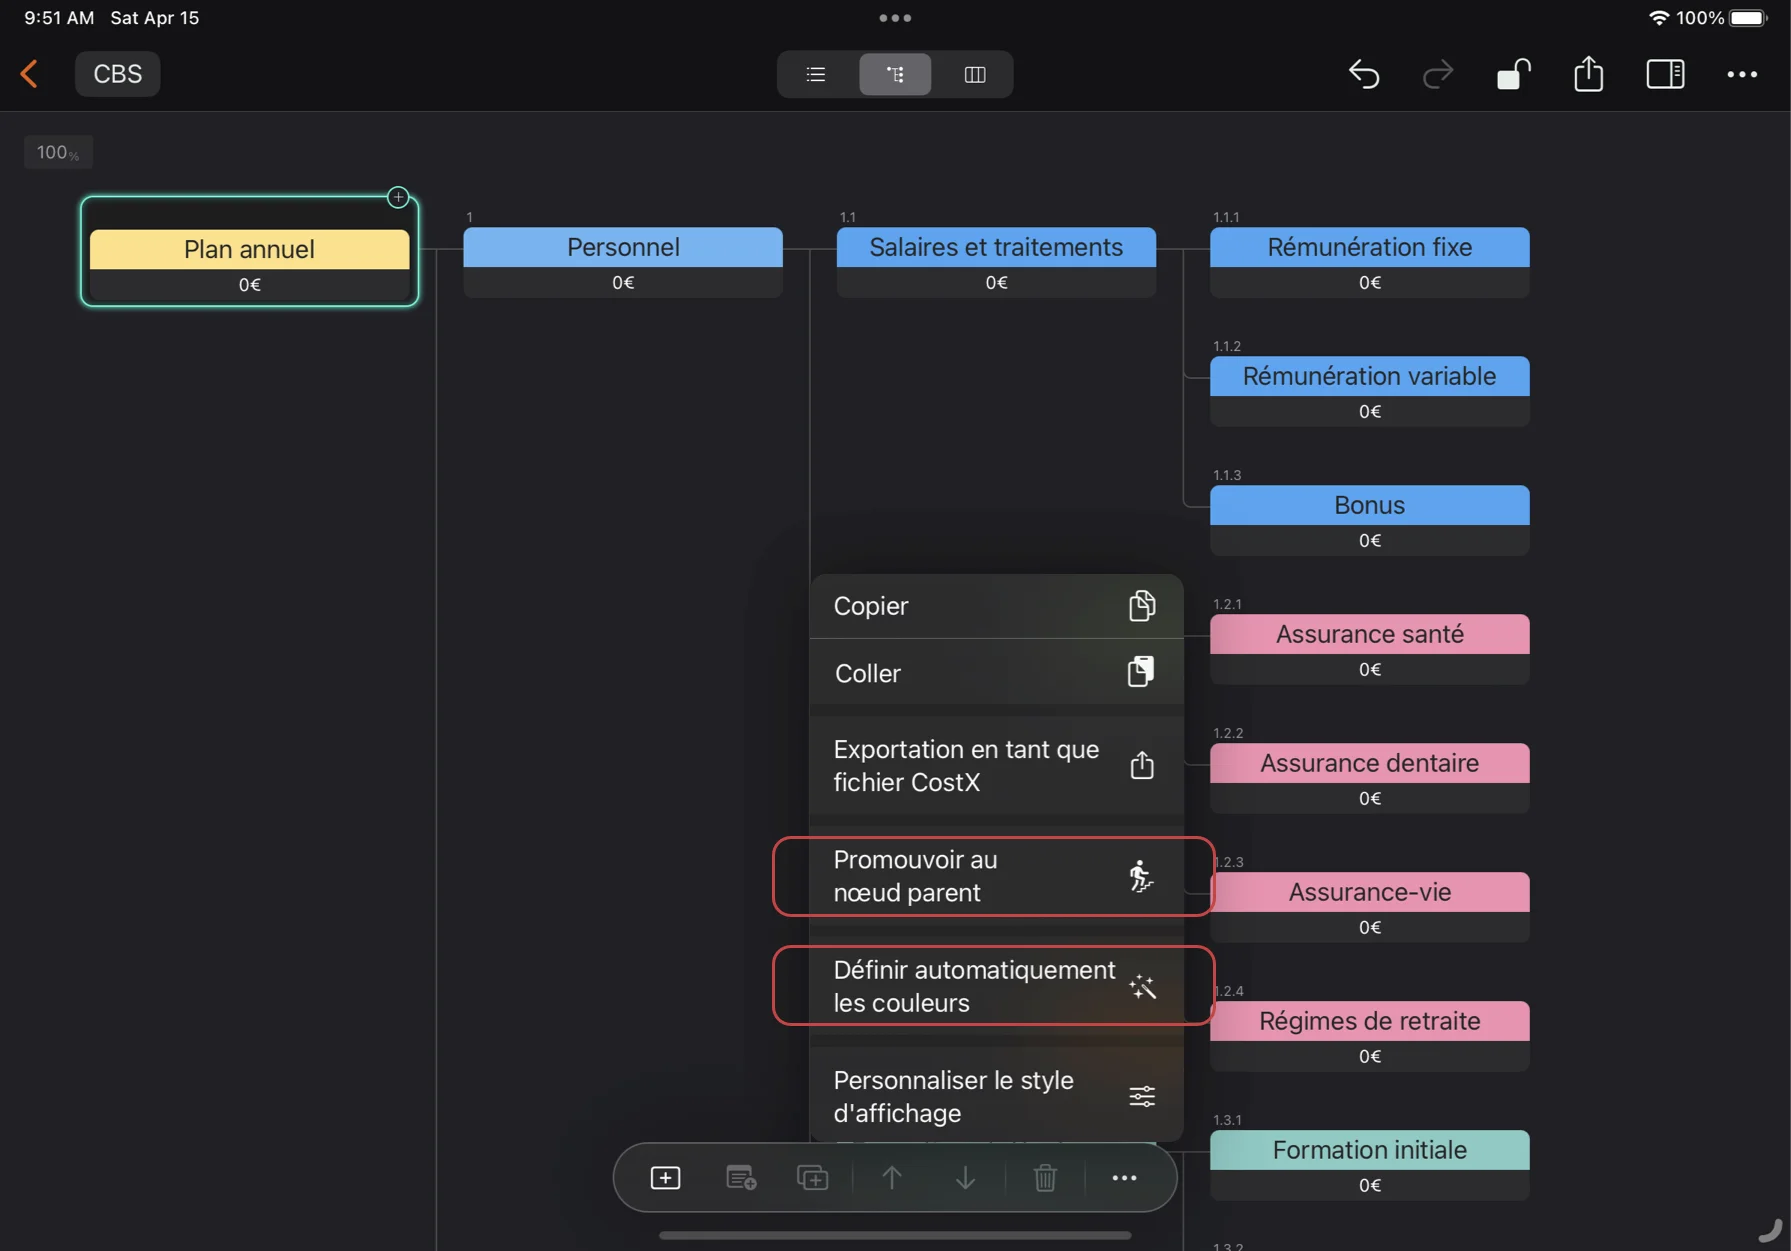Switch to columns view mode
Image resolution: width=1791 pixels, height=1251 pixels.
click(974, 74)
